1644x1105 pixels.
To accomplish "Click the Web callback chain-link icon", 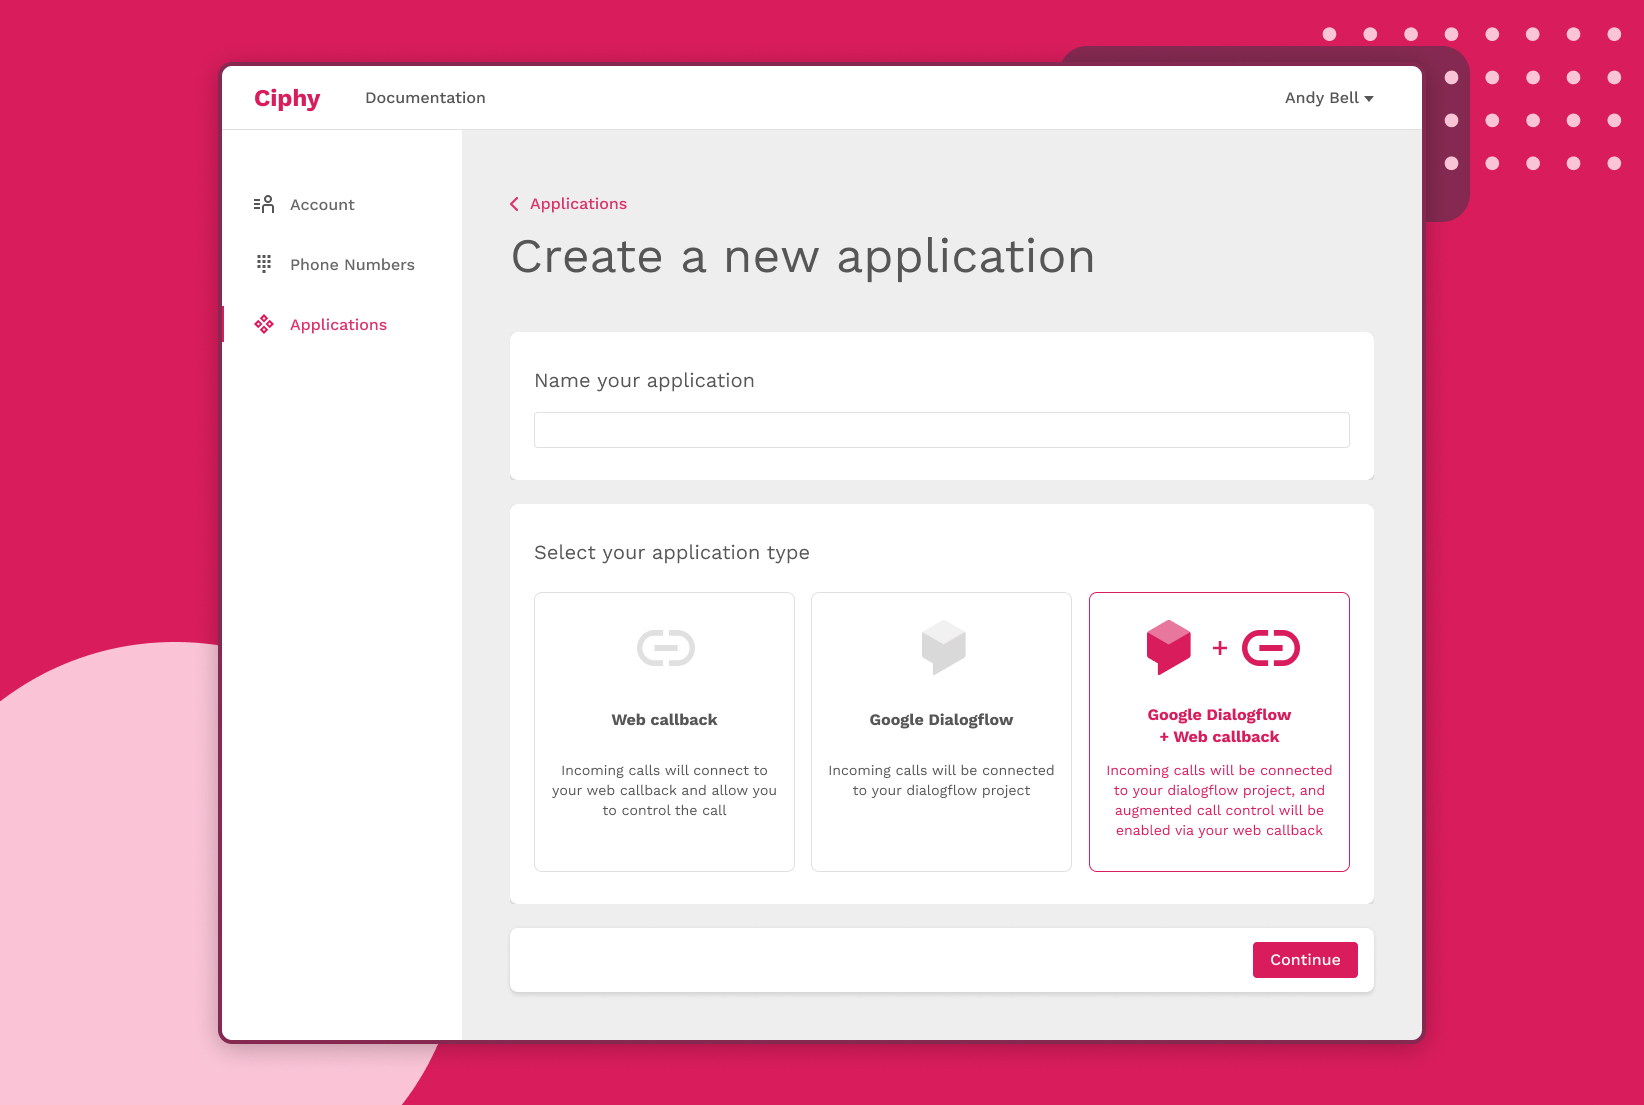I will coord(664,647).
